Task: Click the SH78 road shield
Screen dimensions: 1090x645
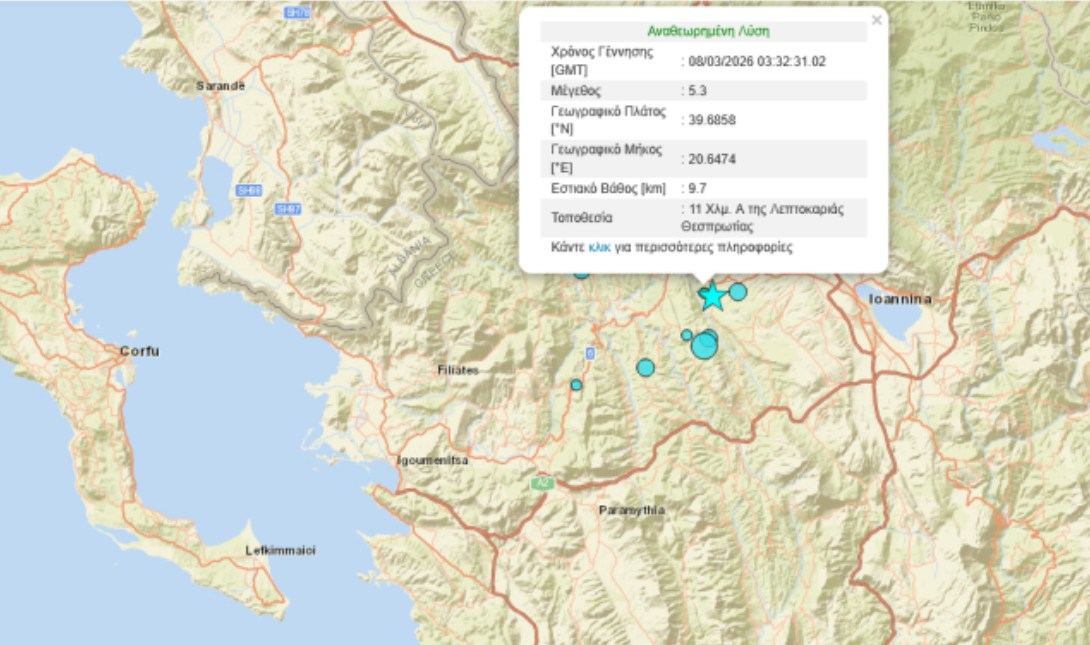Action: 297,13
